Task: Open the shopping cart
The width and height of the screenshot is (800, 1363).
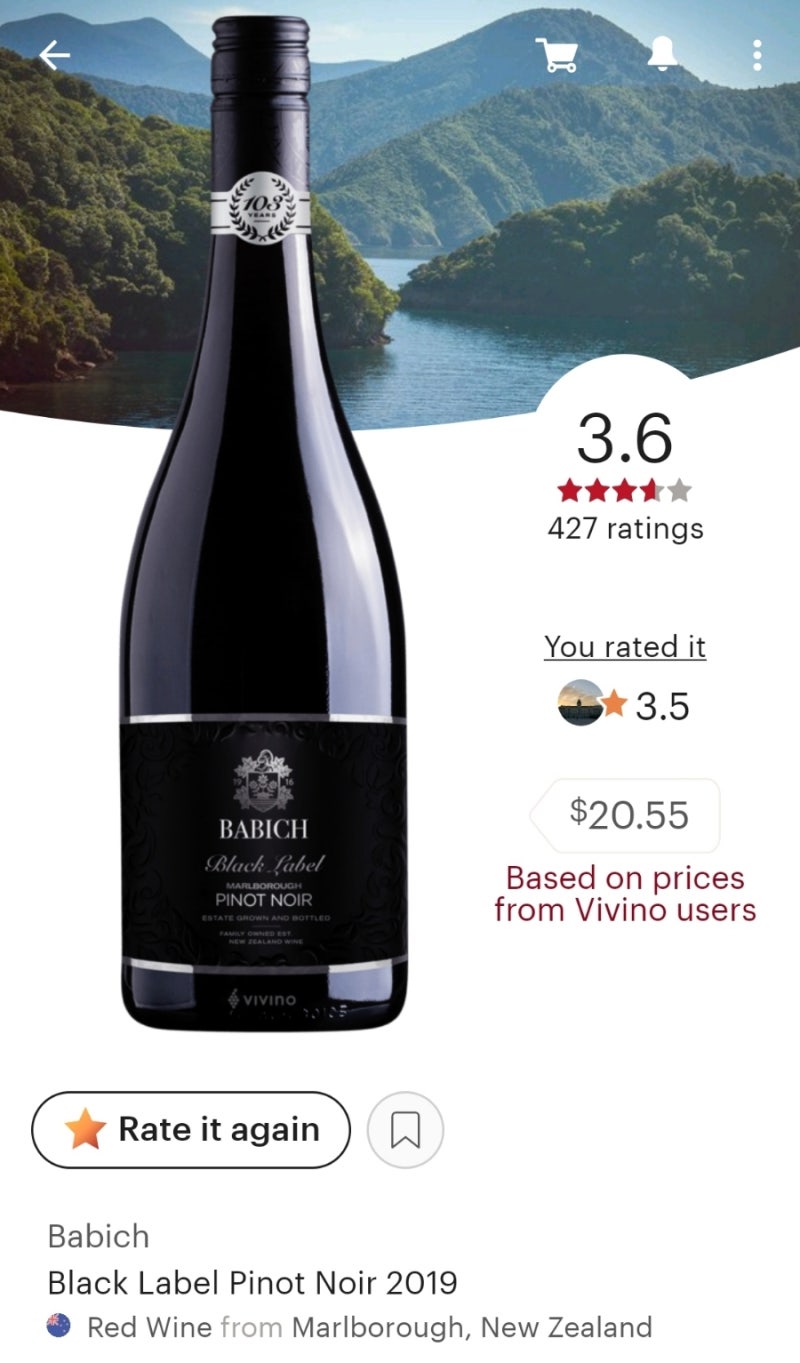Action: 557,55
